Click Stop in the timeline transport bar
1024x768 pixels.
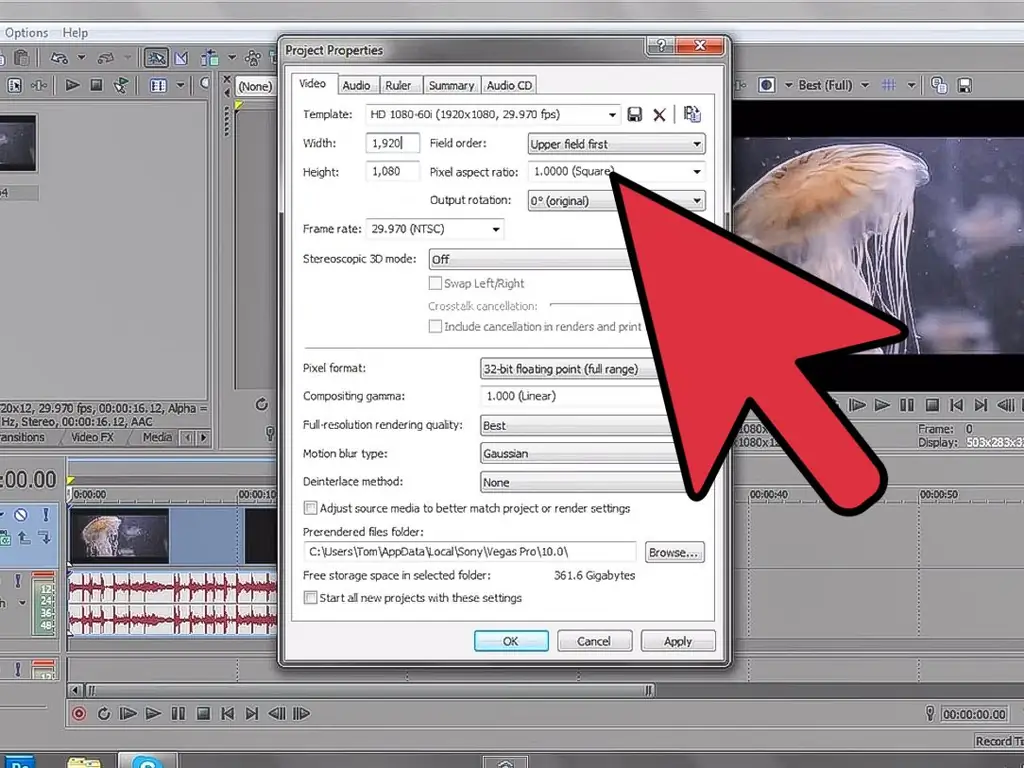click(x=203, y=713)
